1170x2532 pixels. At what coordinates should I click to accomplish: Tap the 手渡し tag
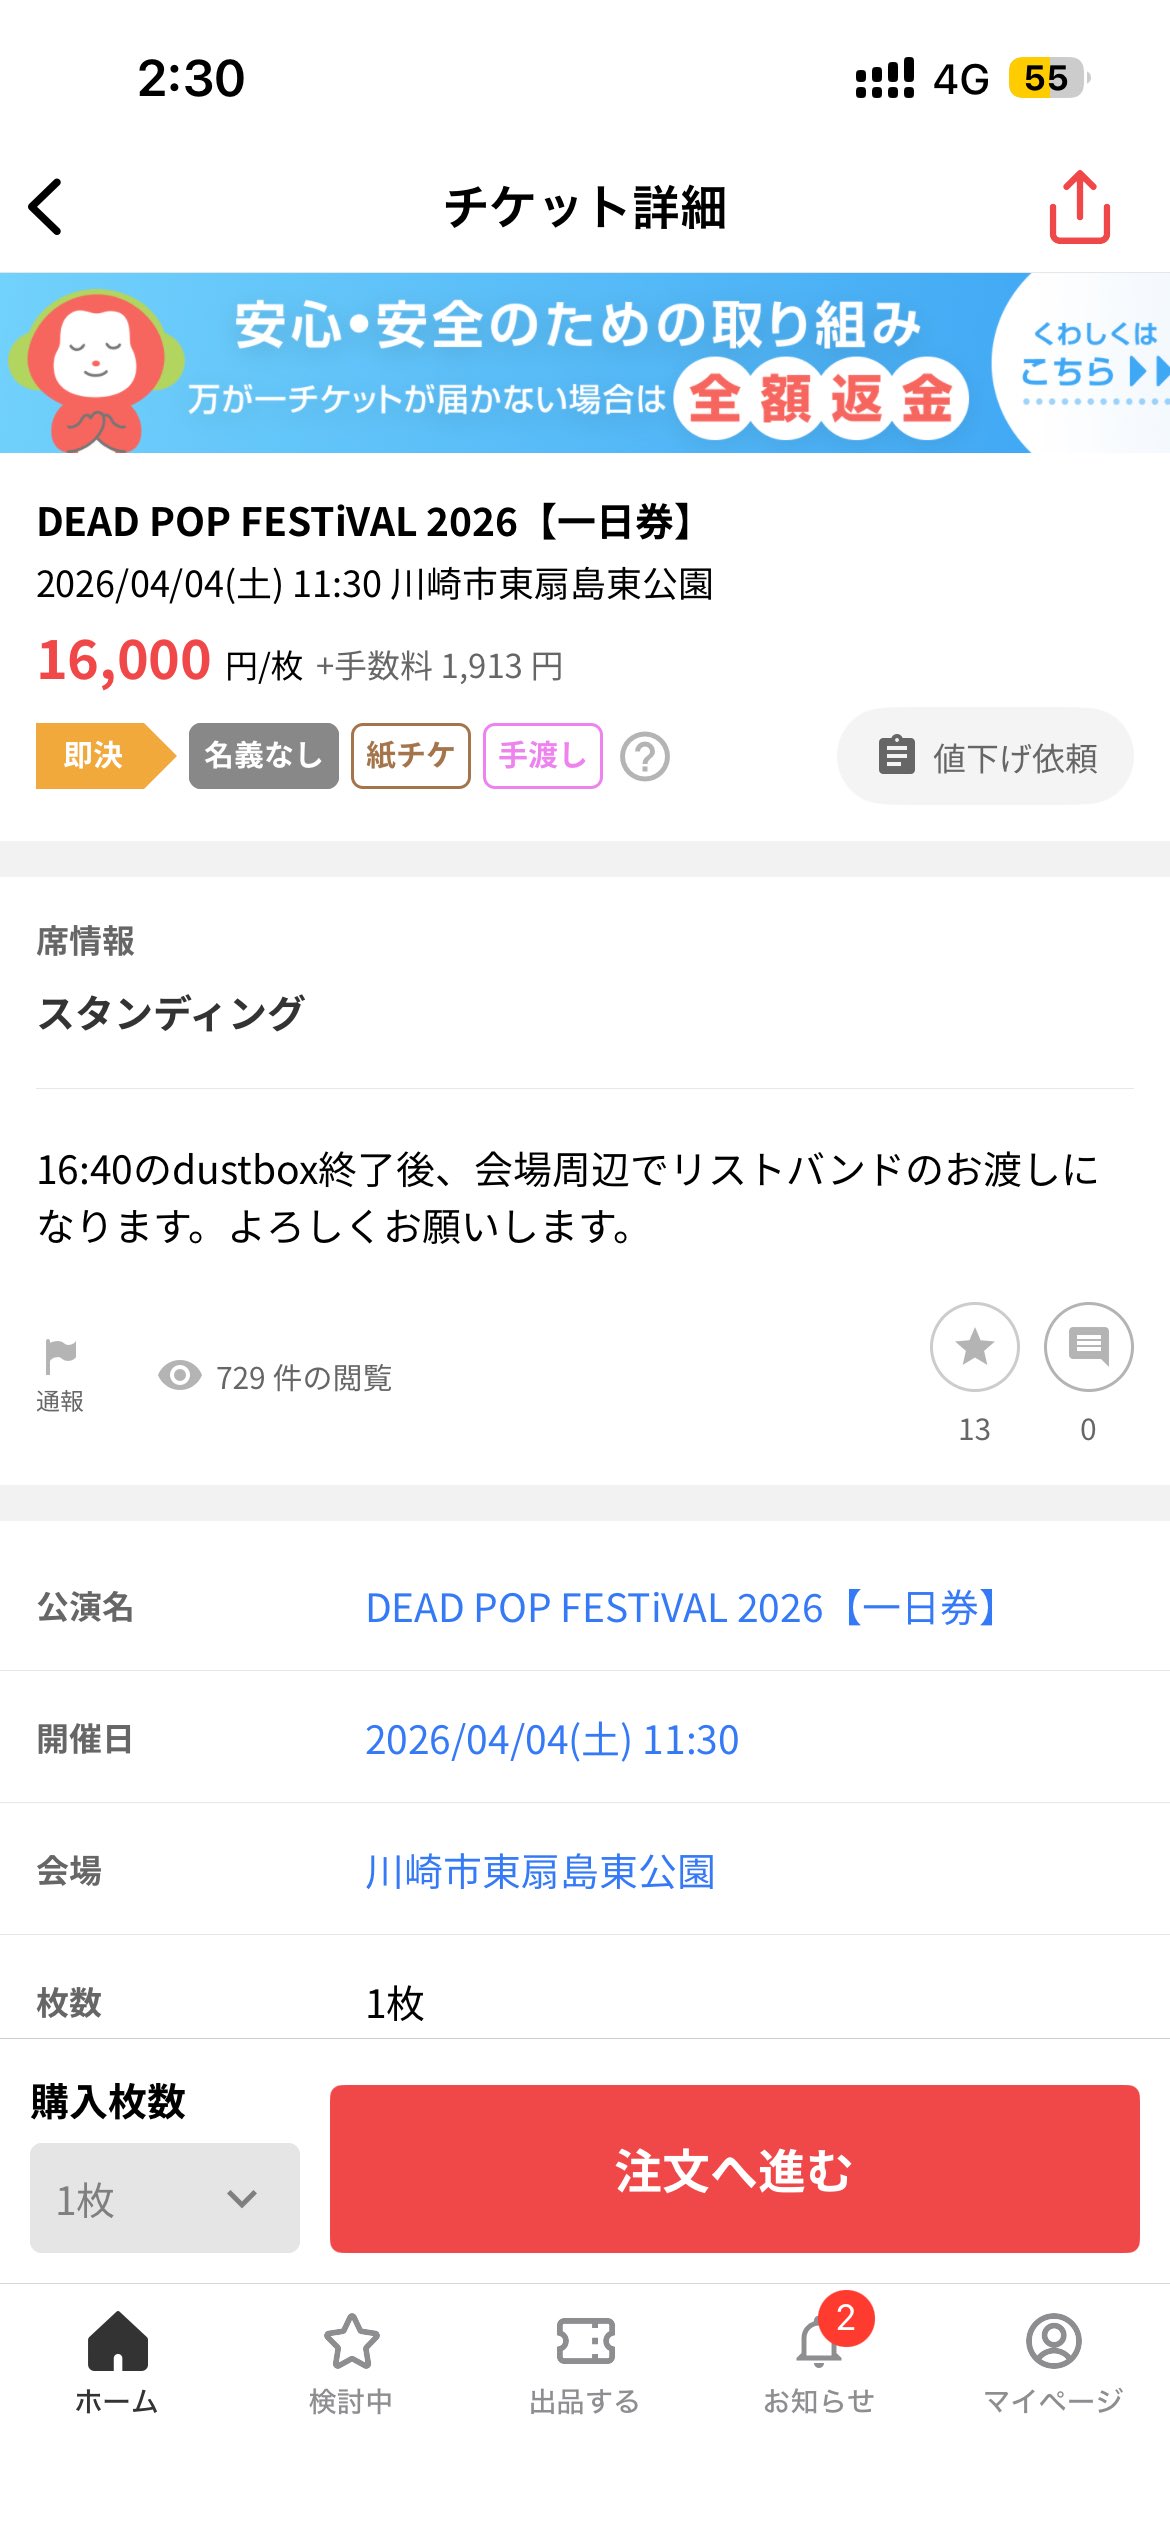pyautogui.click(x=543, y=756)
